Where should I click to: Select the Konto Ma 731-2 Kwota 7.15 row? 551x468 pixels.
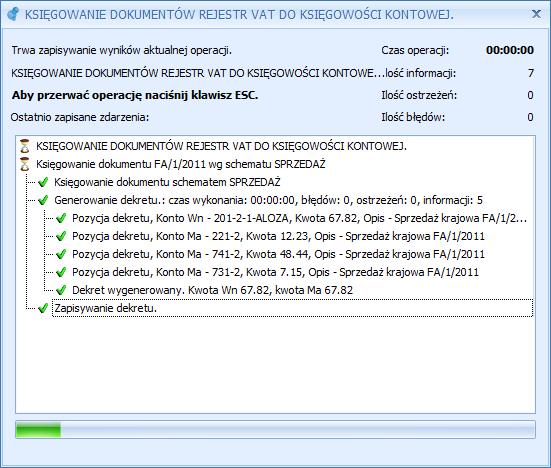[276, 272]
